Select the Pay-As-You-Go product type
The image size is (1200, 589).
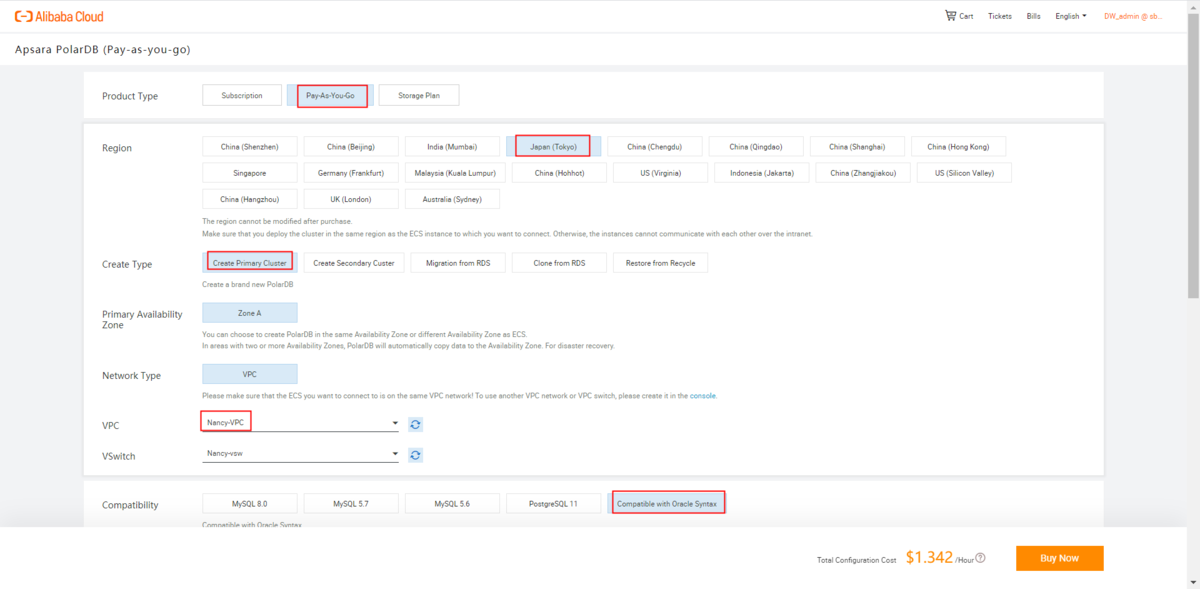click(333, 95)
